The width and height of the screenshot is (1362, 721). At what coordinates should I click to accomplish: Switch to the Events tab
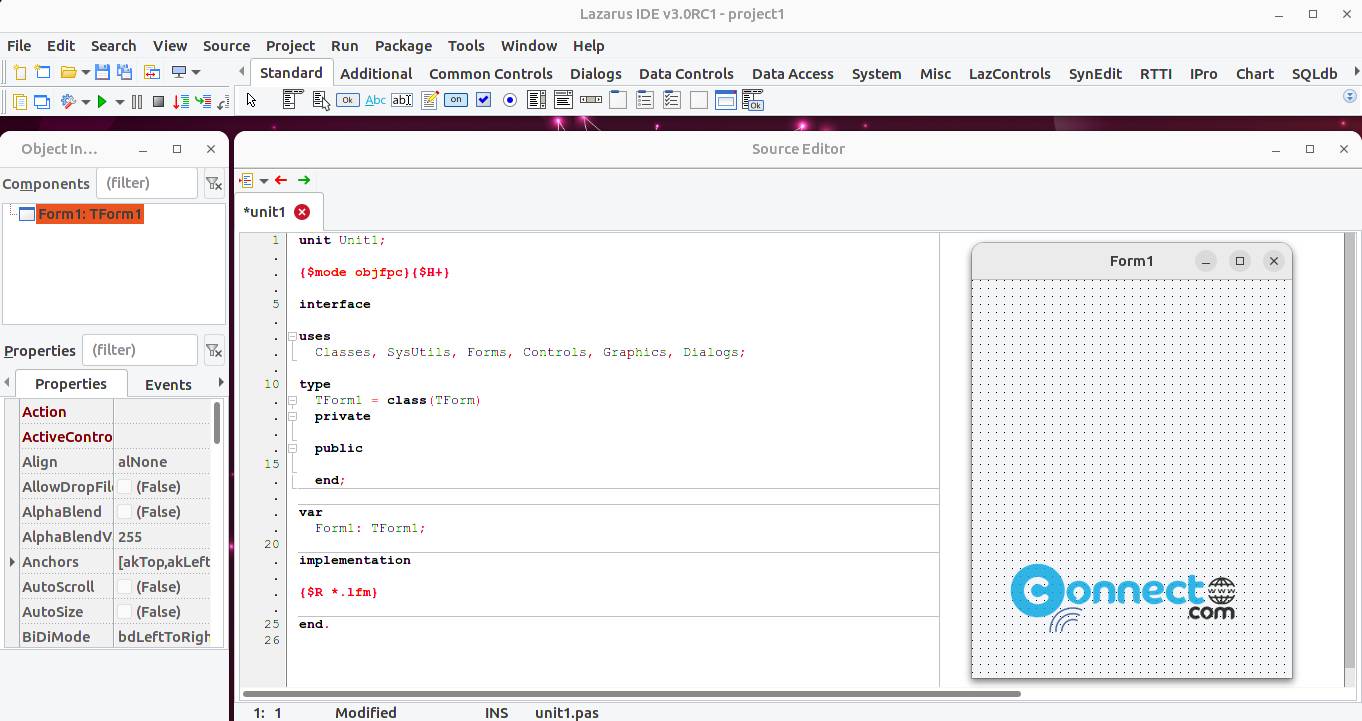[168, 384]
